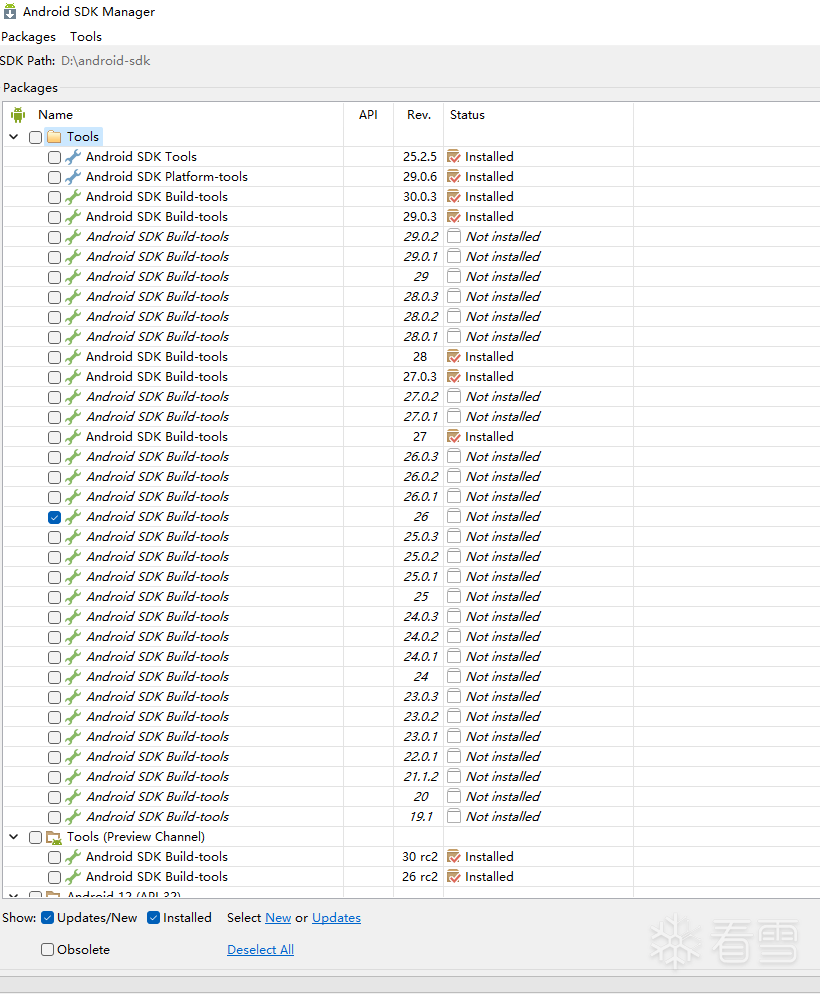The width and height of the screenshot is (820, 994).
Task: Select the Tools (Preview Channel) row label
Action: click(136, 837)
